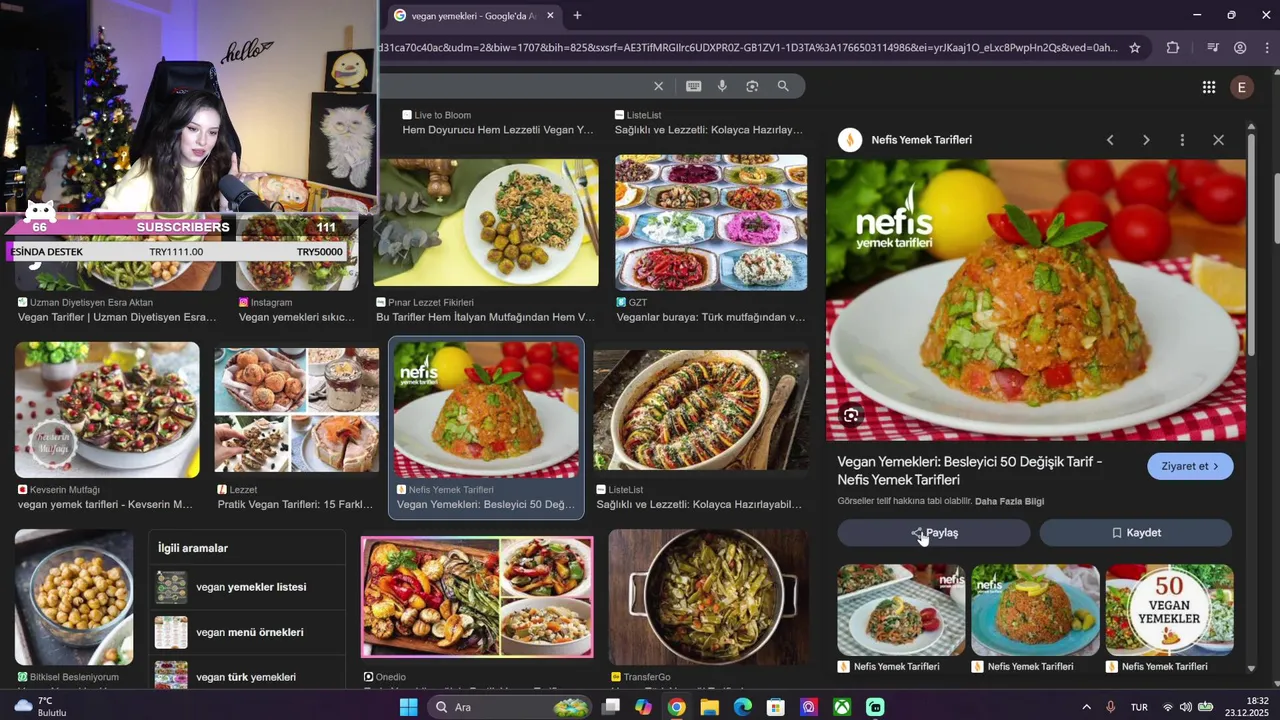Open the Pınar Lezzet Fikirleri image result
1280x720 pixels.
click(486, 222)
